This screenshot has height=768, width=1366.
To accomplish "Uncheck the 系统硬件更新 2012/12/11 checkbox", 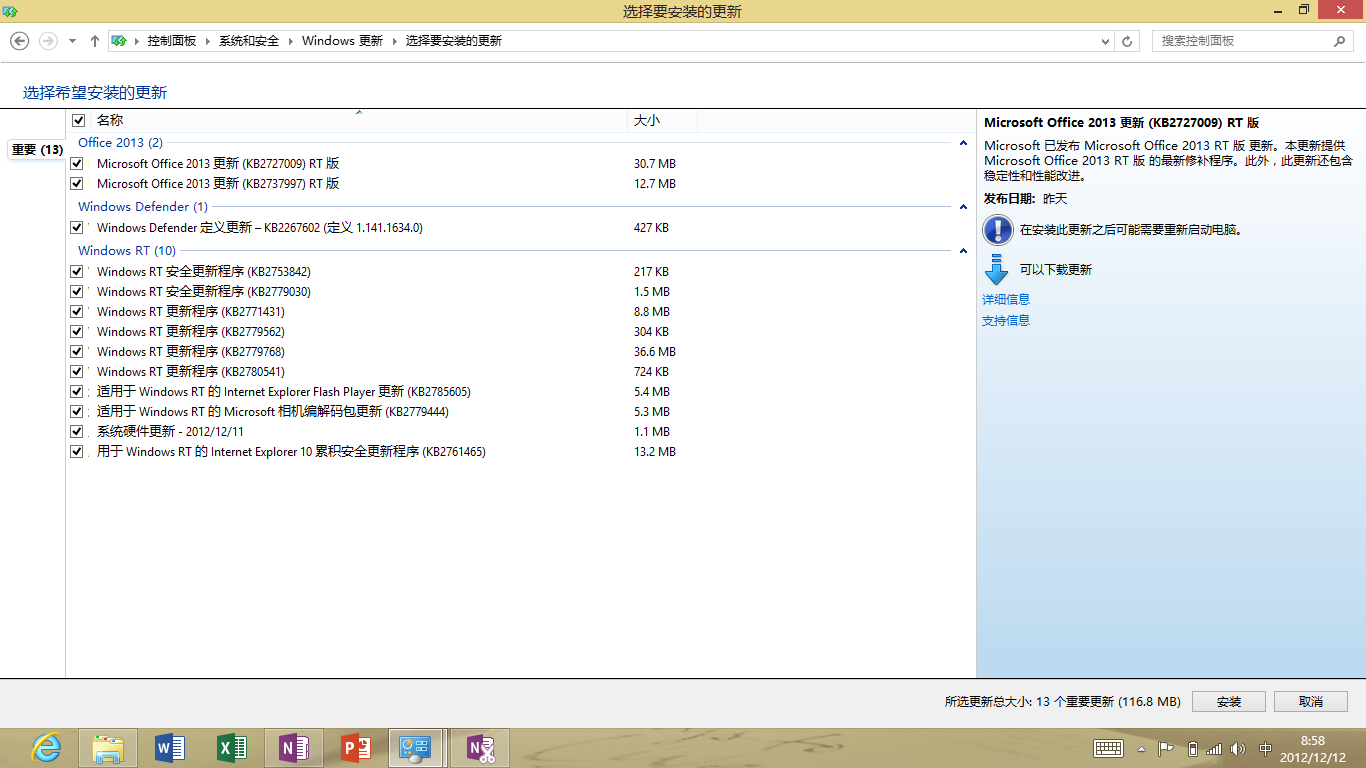I will (x=77, y=432).
